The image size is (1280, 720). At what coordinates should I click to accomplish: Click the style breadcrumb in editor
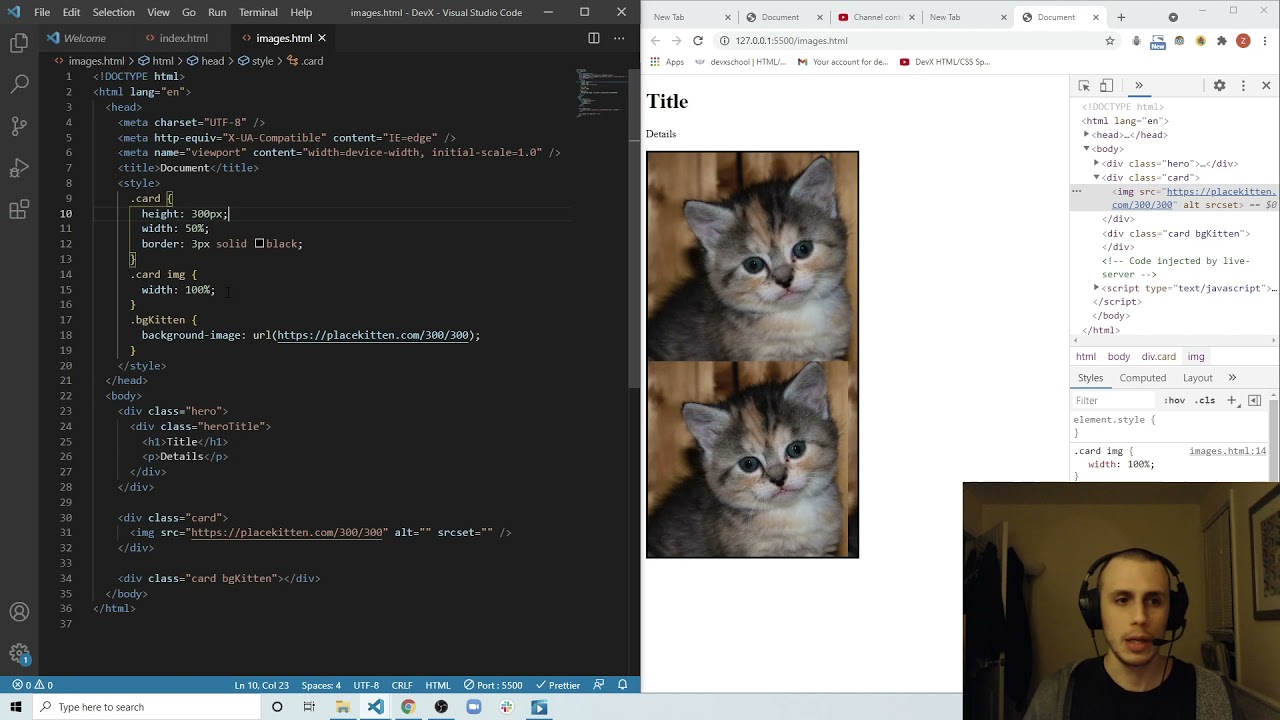tap(255, 61)
